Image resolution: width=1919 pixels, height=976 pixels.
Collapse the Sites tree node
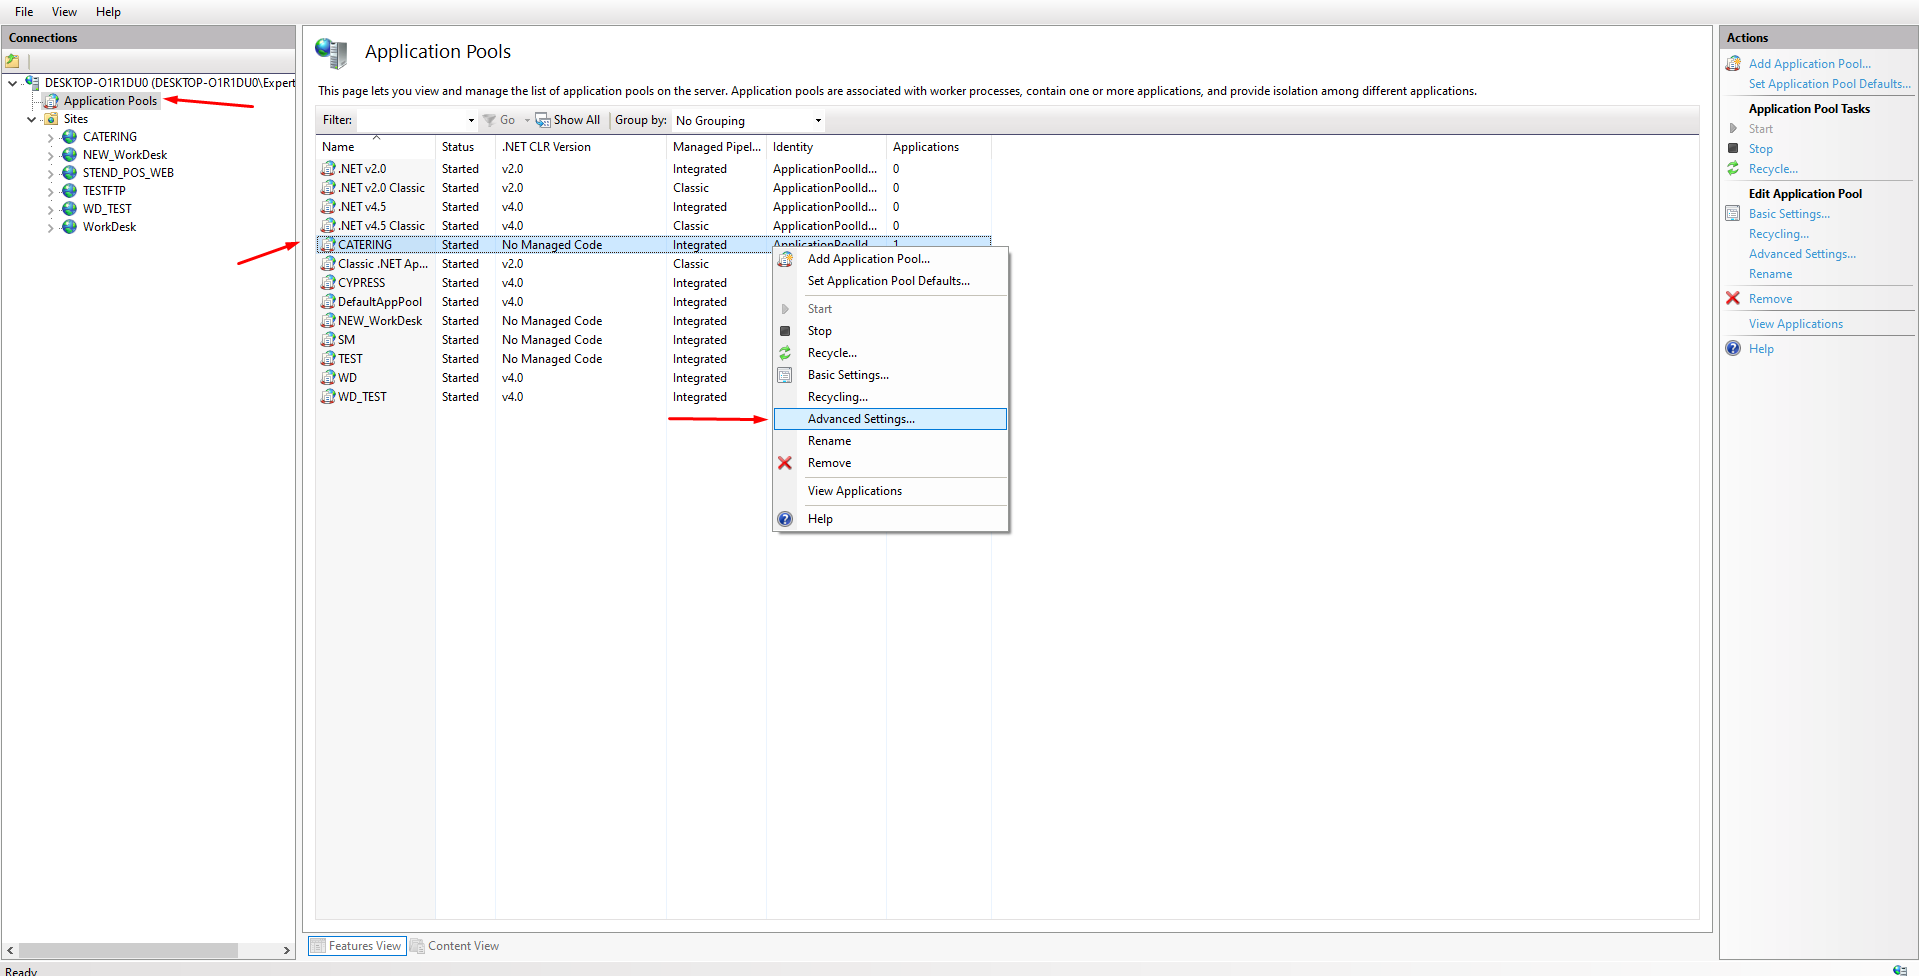[x=32, y=120]
